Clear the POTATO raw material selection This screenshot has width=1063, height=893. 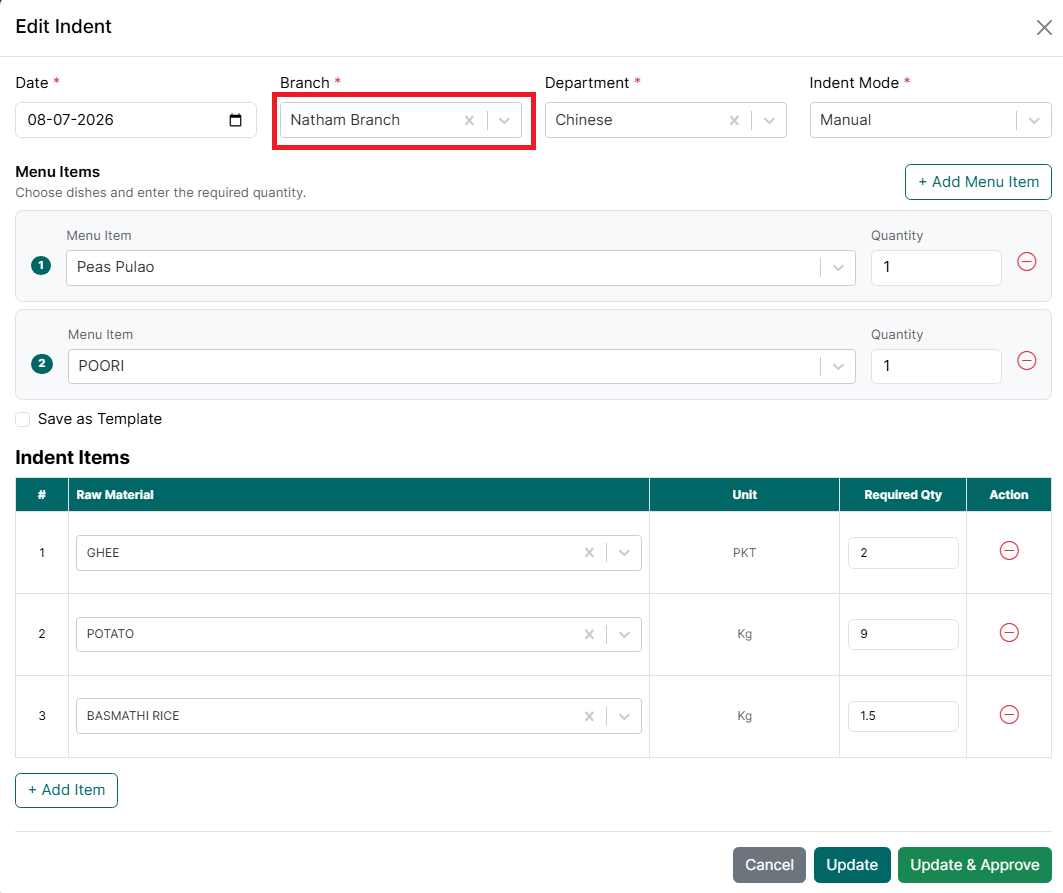[589, 634]
